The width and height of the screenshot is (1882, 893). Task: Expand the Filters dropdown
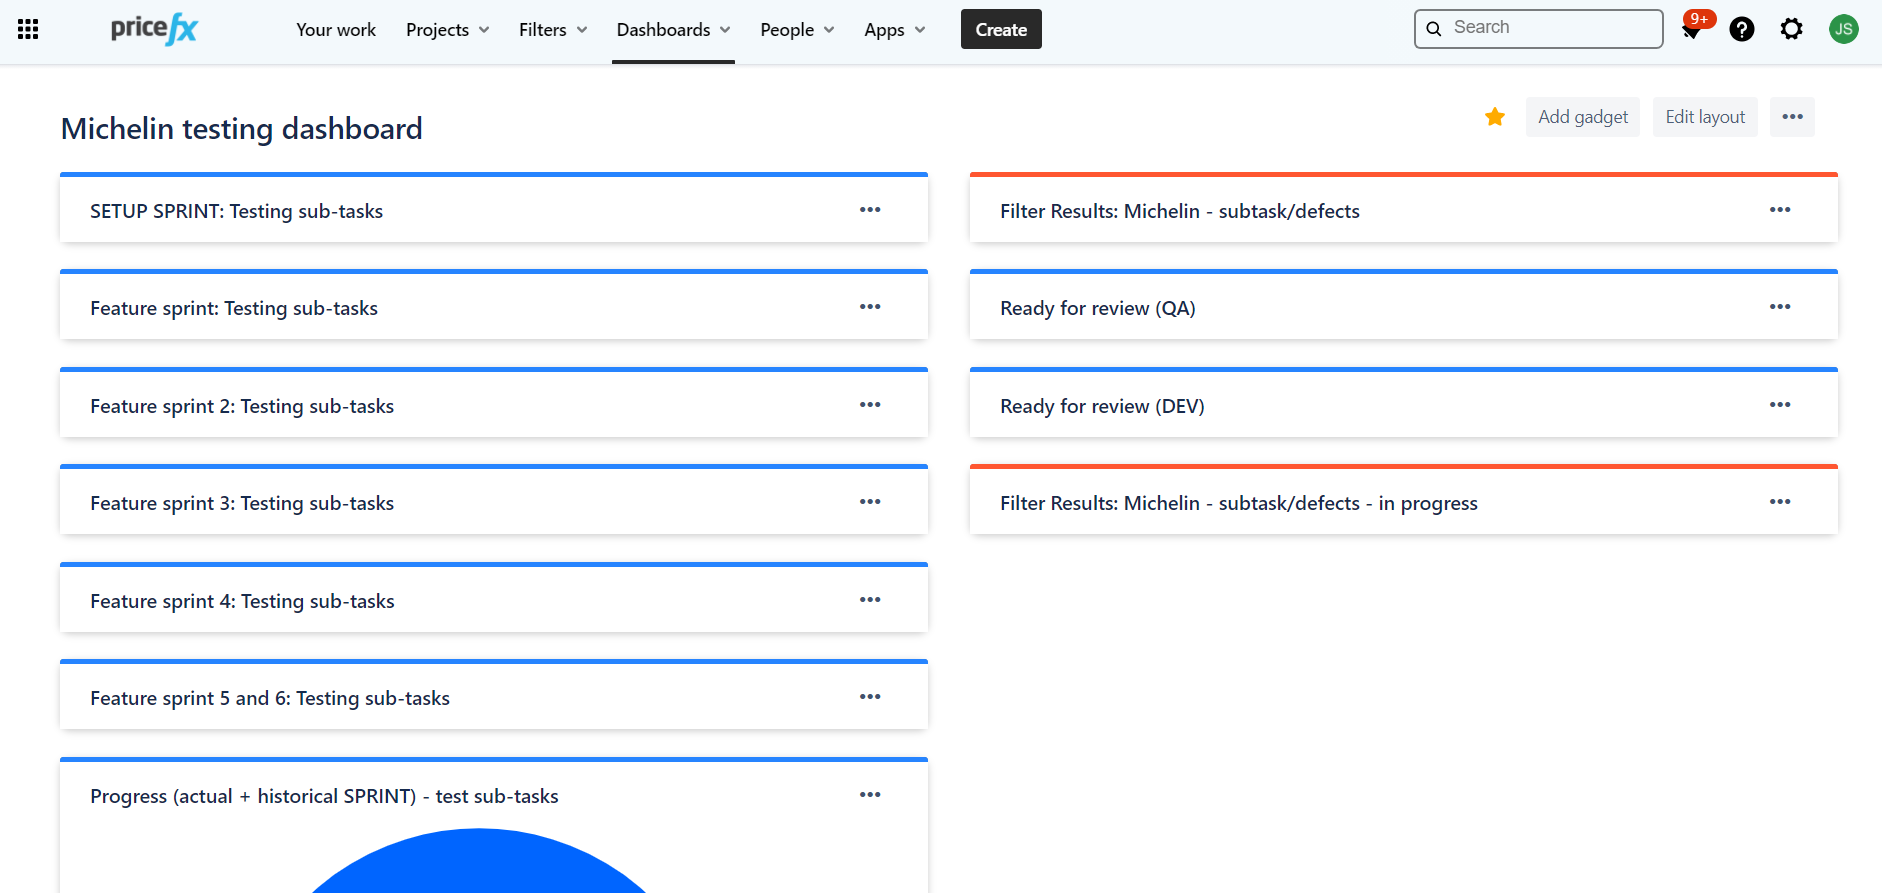(x=553, y=30)
